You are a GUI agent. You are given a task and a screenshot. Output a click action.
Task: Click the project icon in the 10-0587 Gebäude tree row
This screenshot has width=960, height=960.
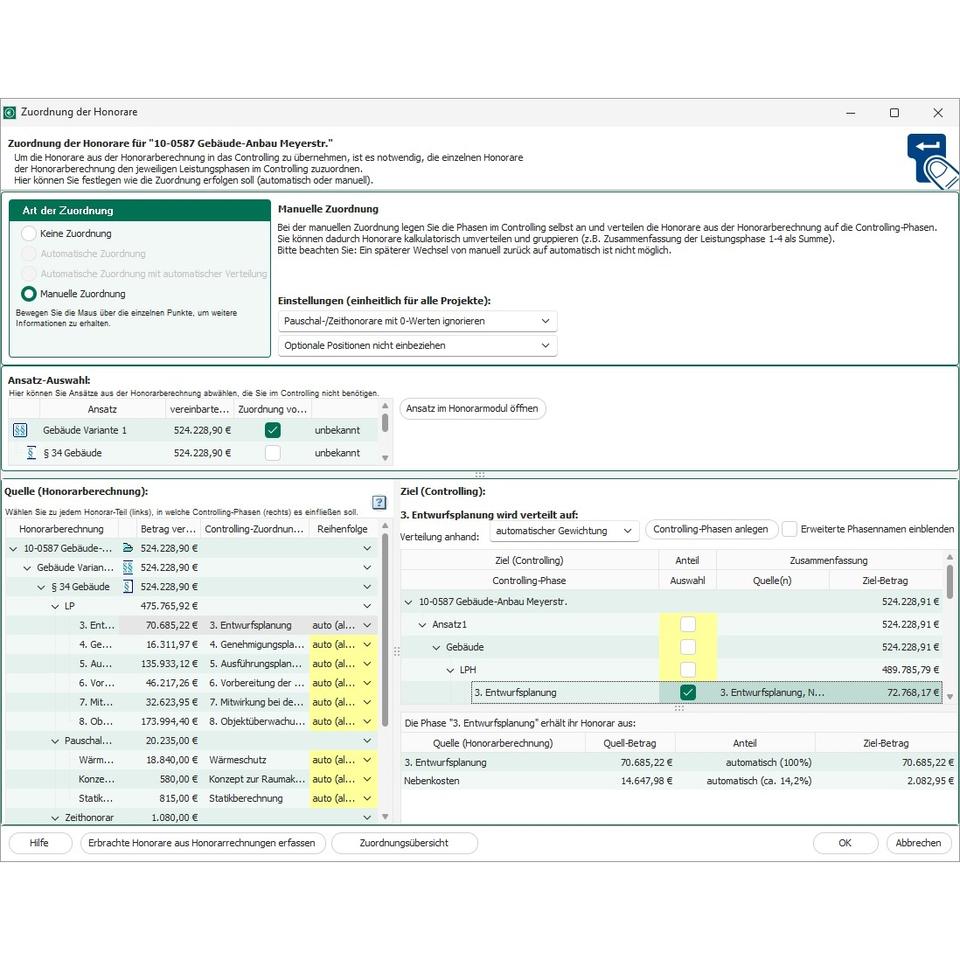pyautogui.click(x=127, y=548)
